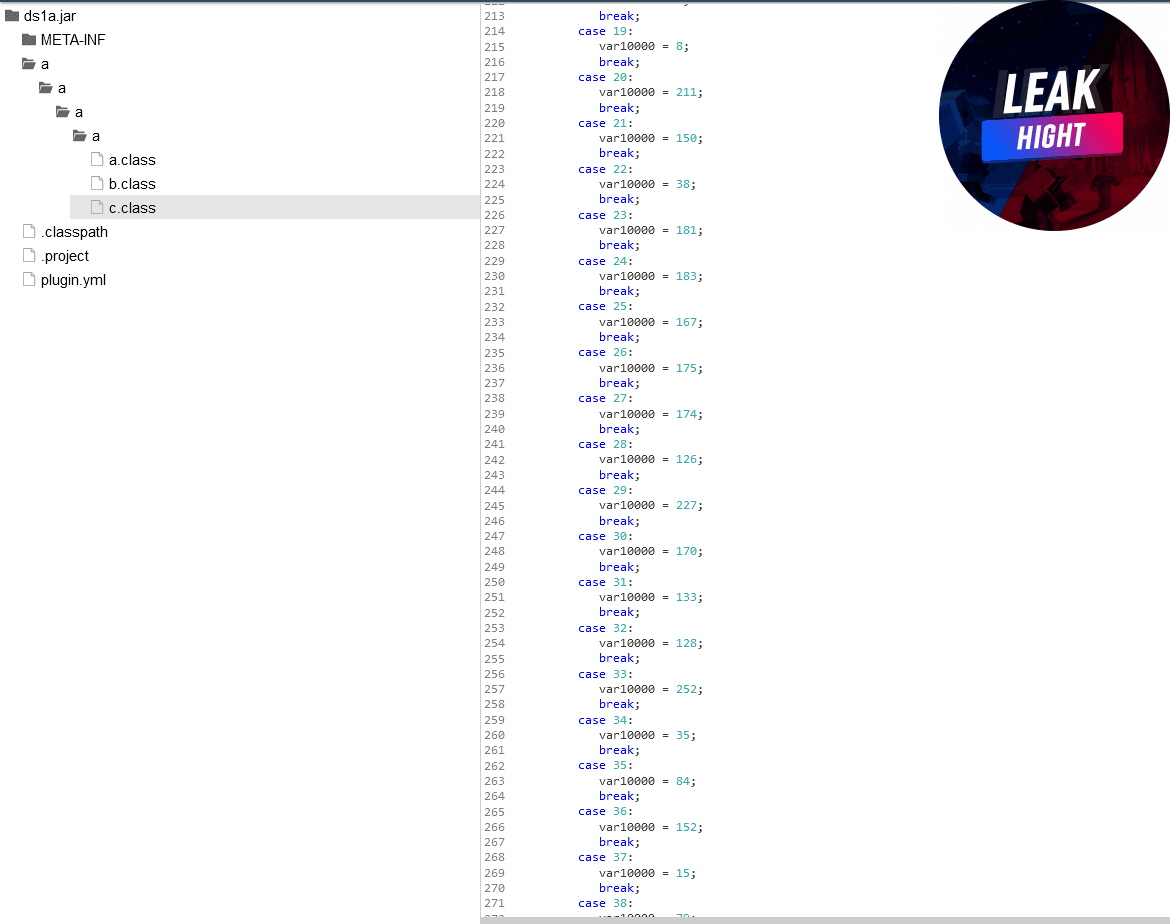This screenshot has height=924, width=1170.
Task: Click the break statement on line 213
Action: tap(619, 16)
